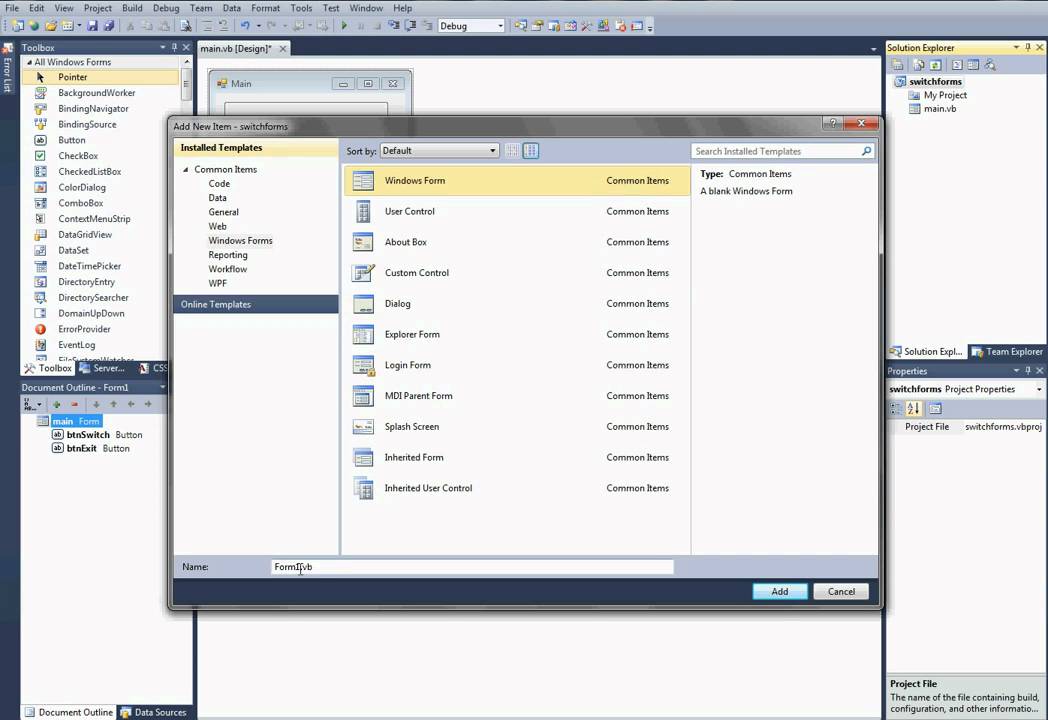
Task: Choose the MDI Parent Form template
Action: tap(517, 396)
